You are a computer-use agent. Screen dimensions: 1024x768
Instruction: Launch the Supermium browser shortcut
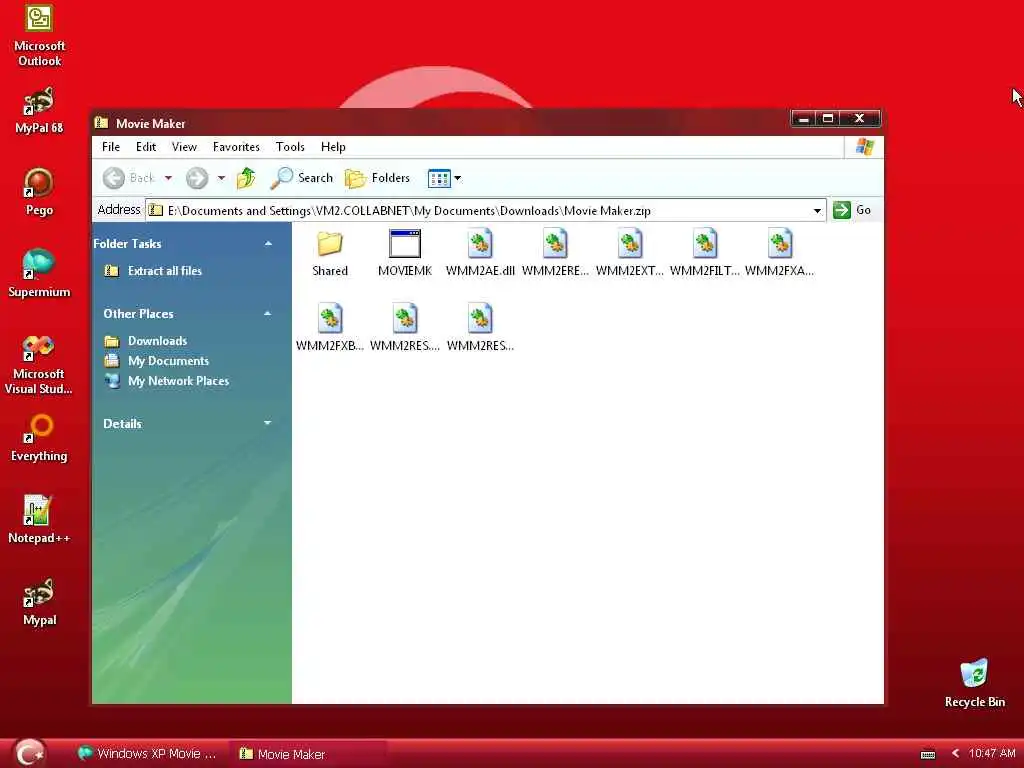pos(39,274)
